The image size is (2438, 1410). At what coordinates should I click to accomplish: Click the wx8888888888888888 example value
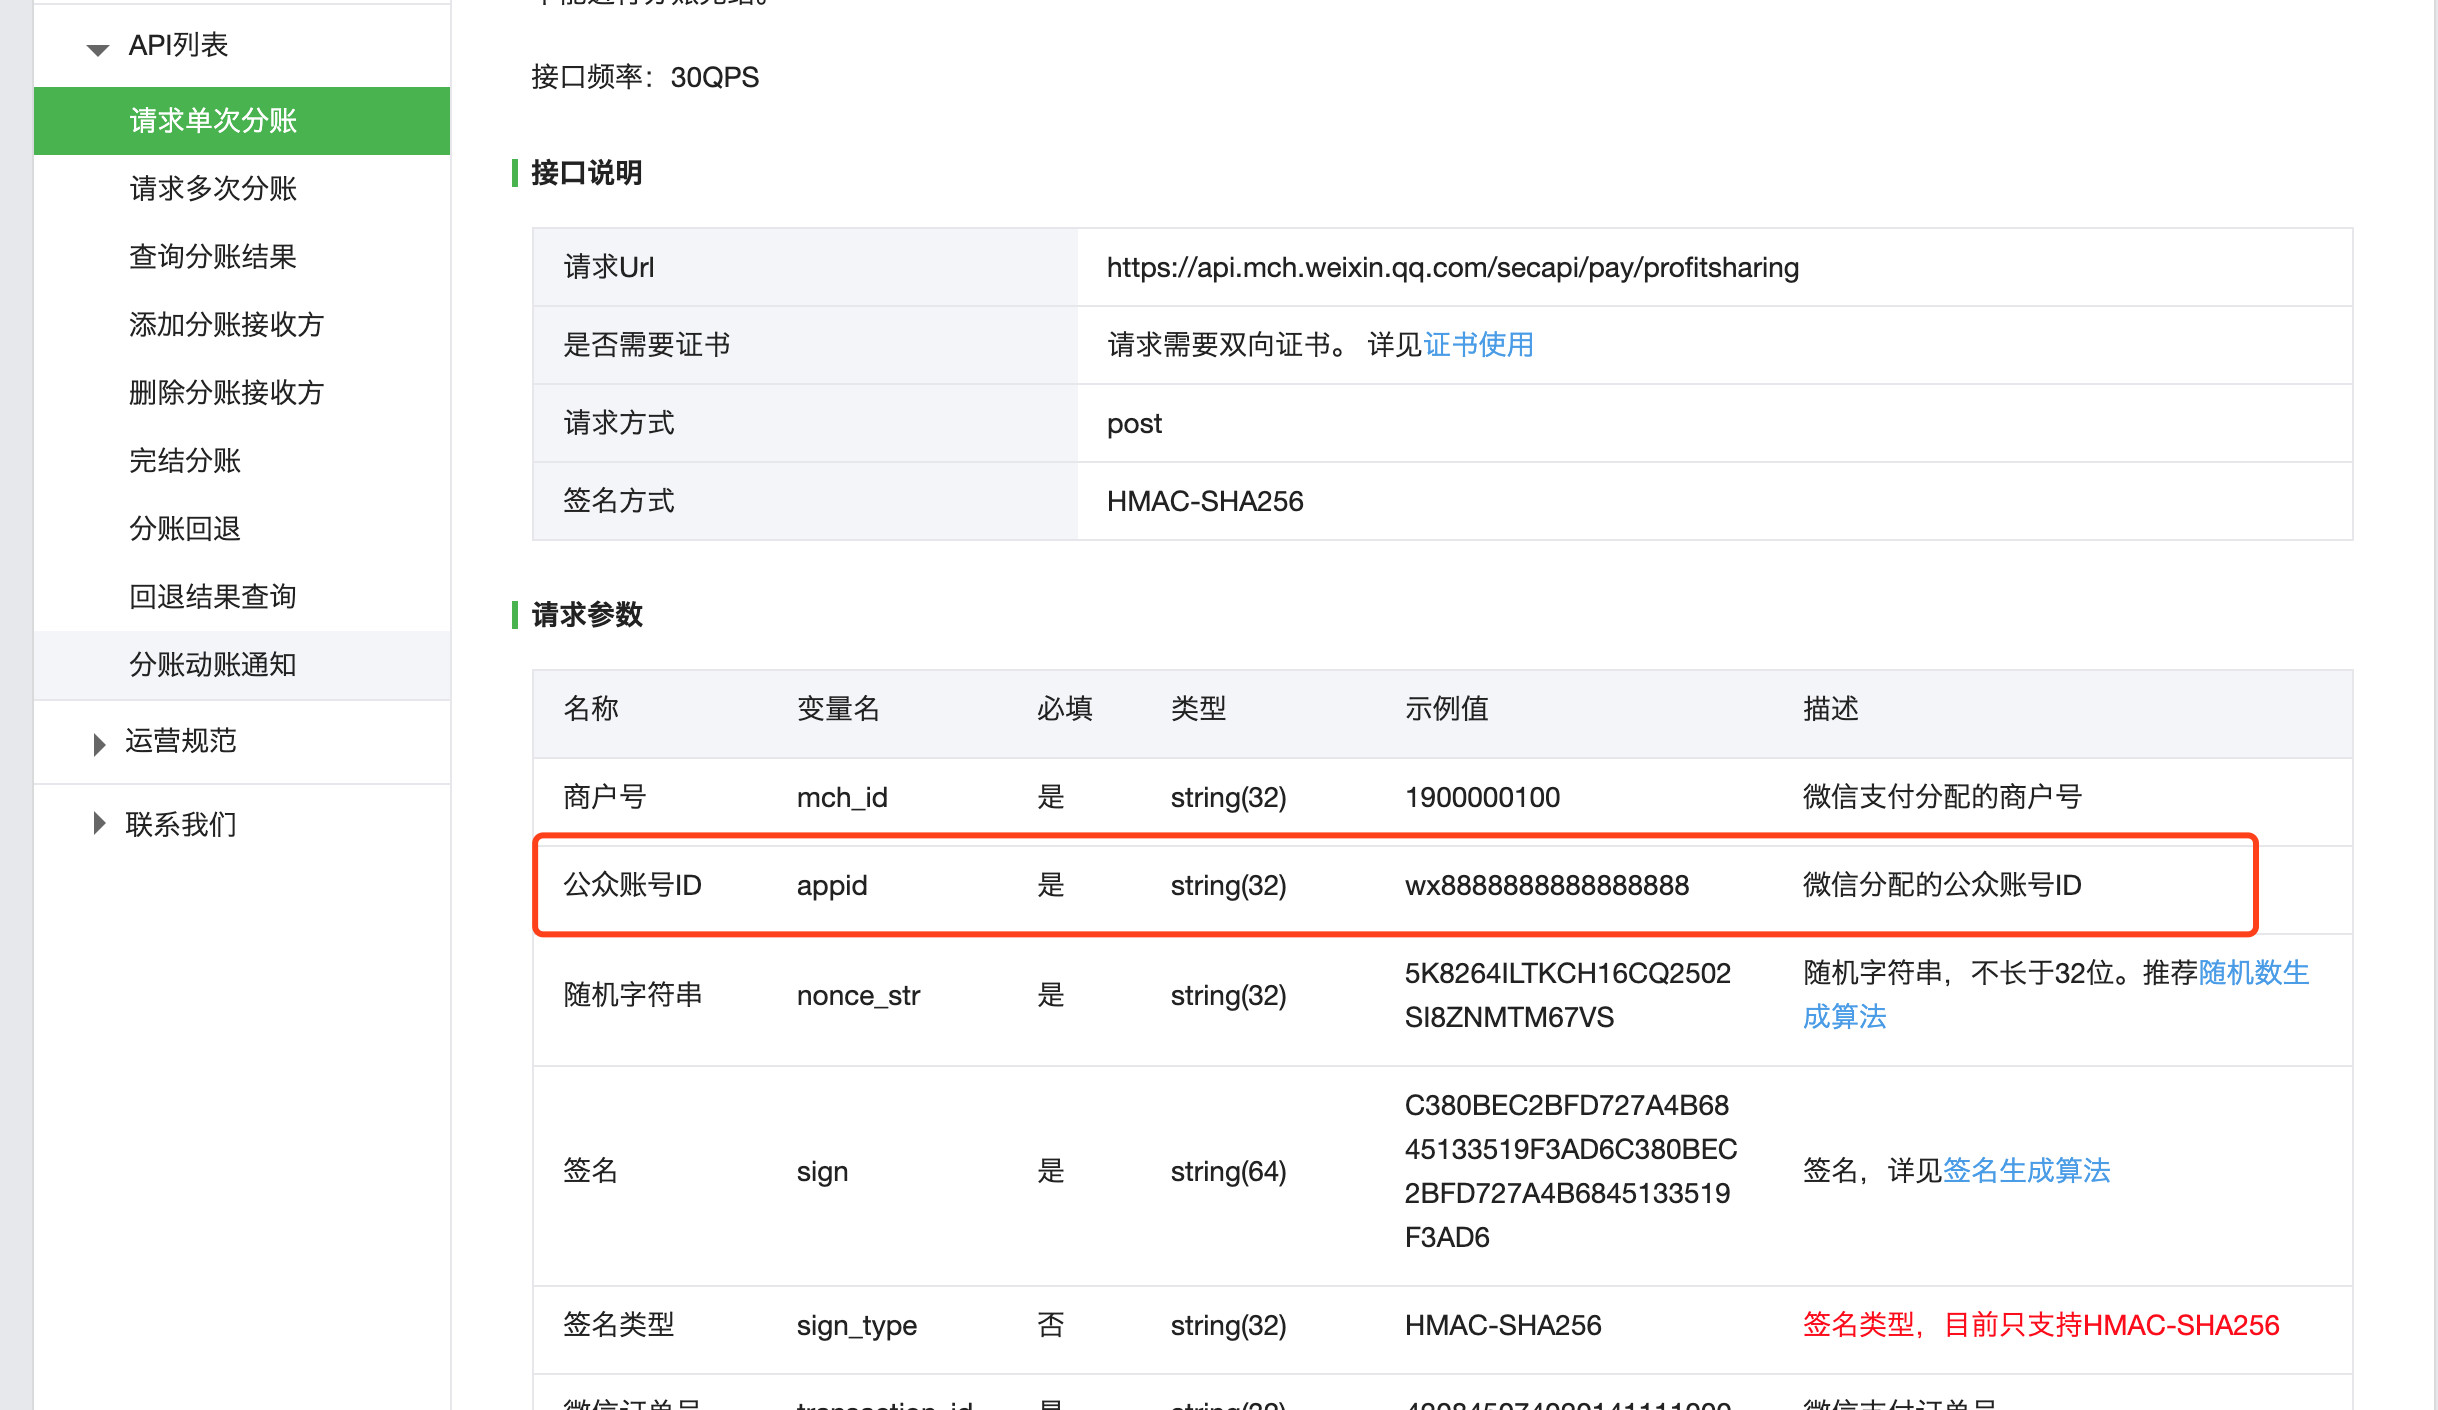(x=1546, y=886)
